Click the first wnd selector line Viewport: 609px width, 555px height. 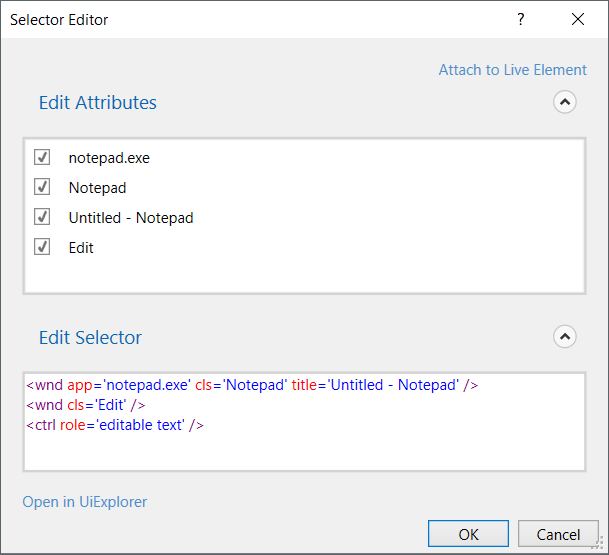click(252, 385)
